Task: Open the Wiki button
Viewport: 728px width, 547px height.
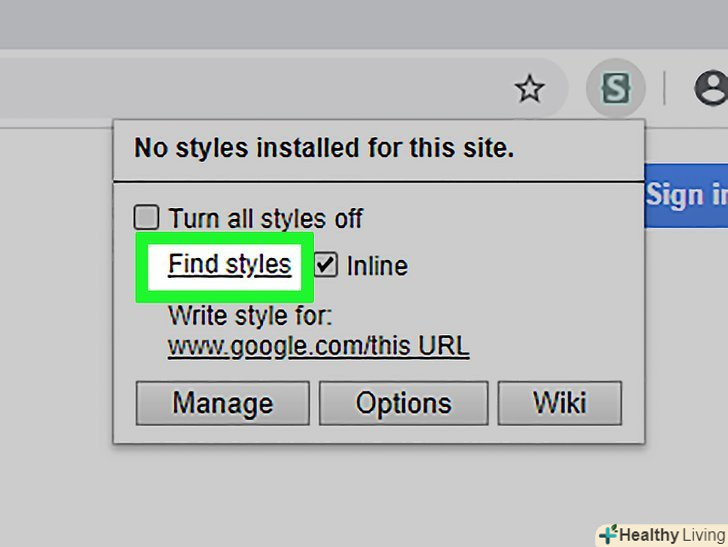Action: click(559, 403)
